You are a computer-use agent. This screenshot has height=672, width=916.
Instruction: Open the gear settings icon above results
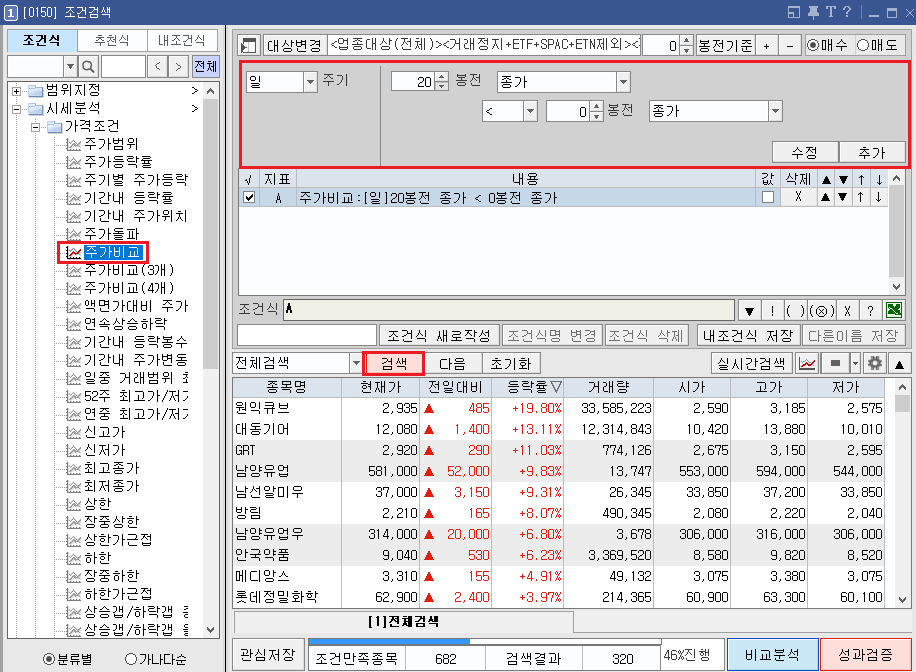tap(876, 362)
